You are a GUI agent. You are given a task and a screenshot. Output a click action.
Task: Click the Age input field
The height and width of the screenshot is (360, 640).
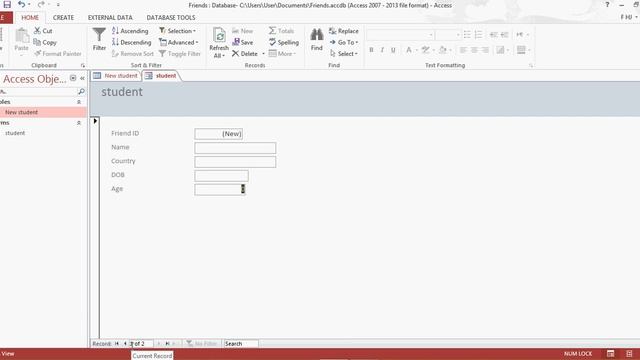220,189
